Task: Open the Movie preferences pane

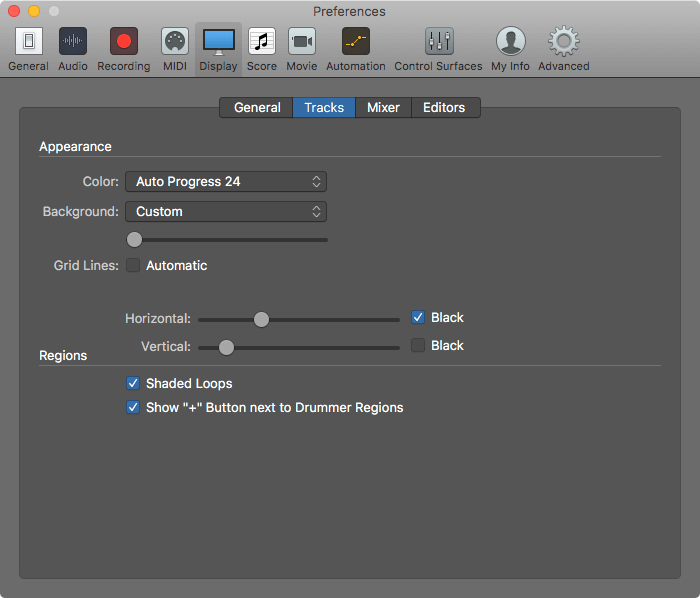Action: click(302, 49)
